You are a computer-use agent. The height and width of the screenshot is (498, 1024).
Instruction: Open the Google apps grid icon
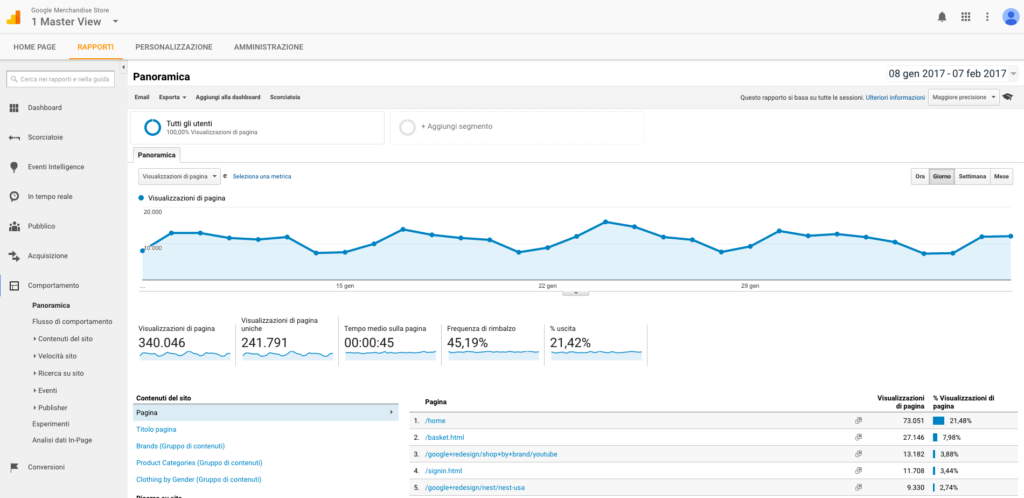pyautogui.click(x=965, y=16)
